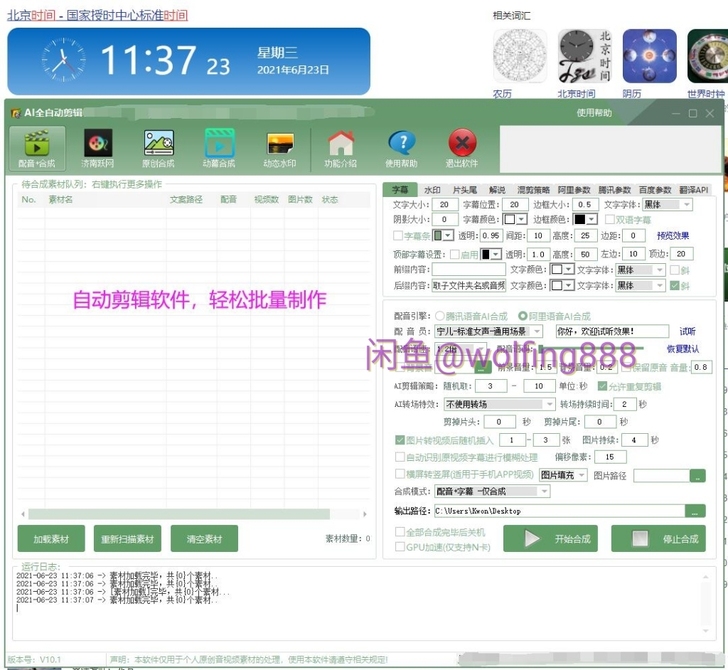Switch to the 水印 tab
This screenshot has height=670, width=728.
[432, 190]
